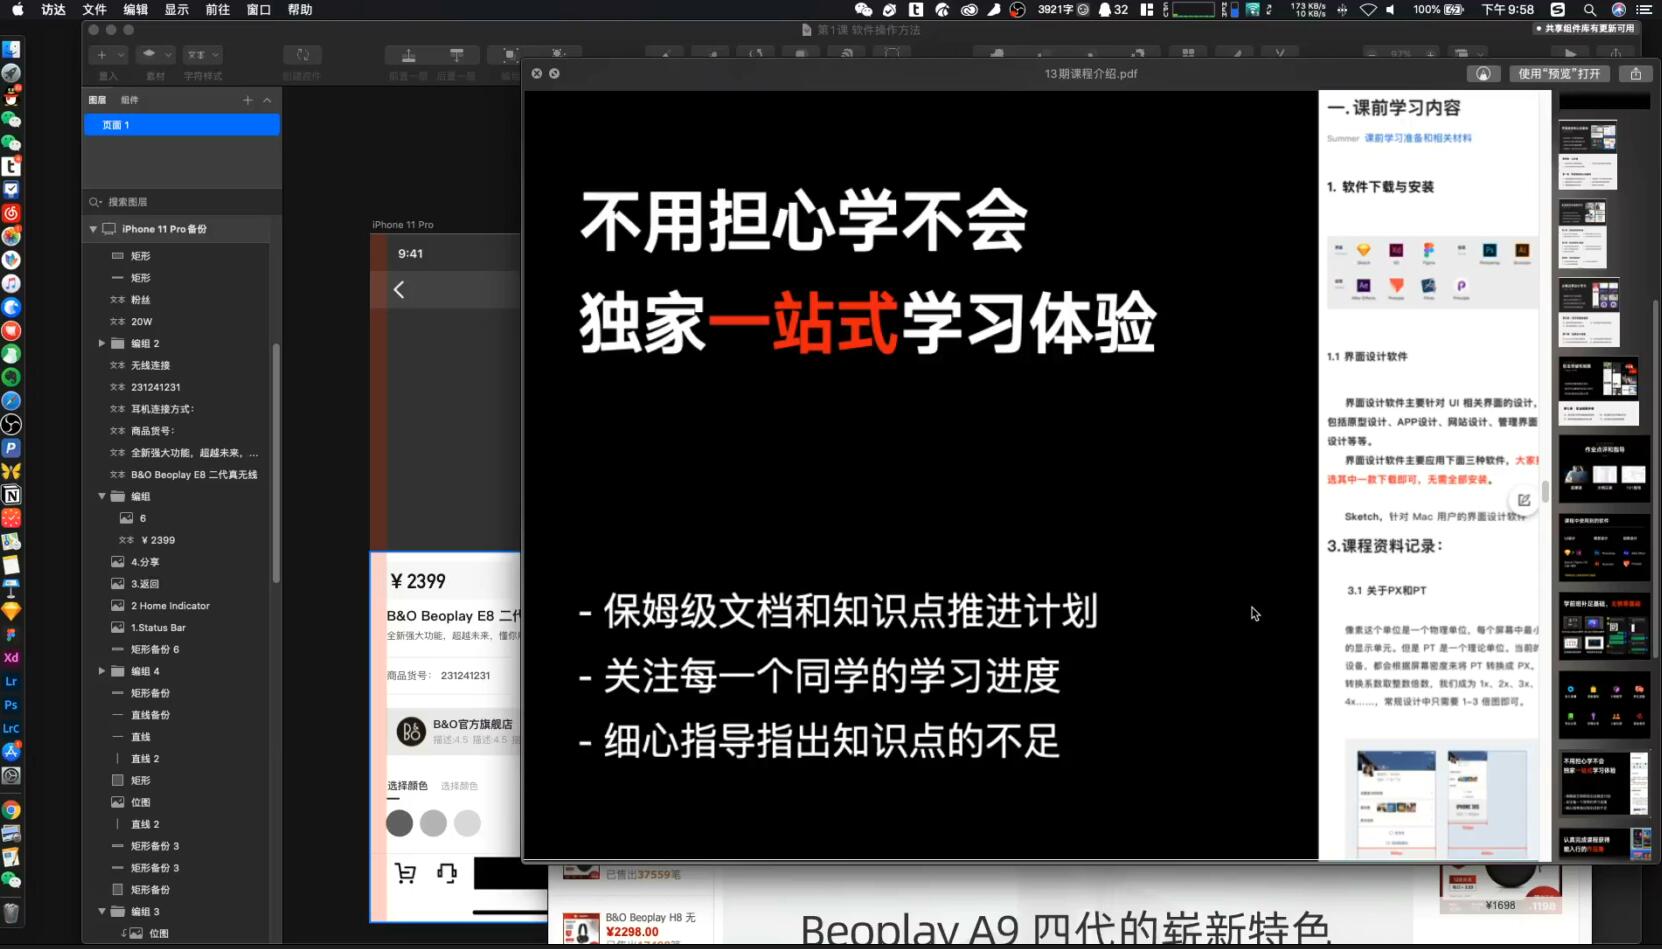
Task: Select 页面 1 in Sketch pages list
Action: point(182,125)
